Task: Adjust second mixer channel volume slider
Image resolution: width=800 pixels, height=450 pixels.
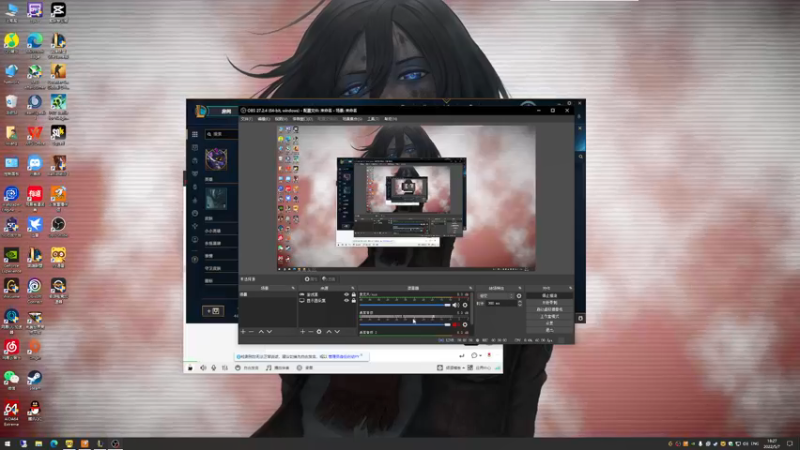Action: (x=405, y=324)
